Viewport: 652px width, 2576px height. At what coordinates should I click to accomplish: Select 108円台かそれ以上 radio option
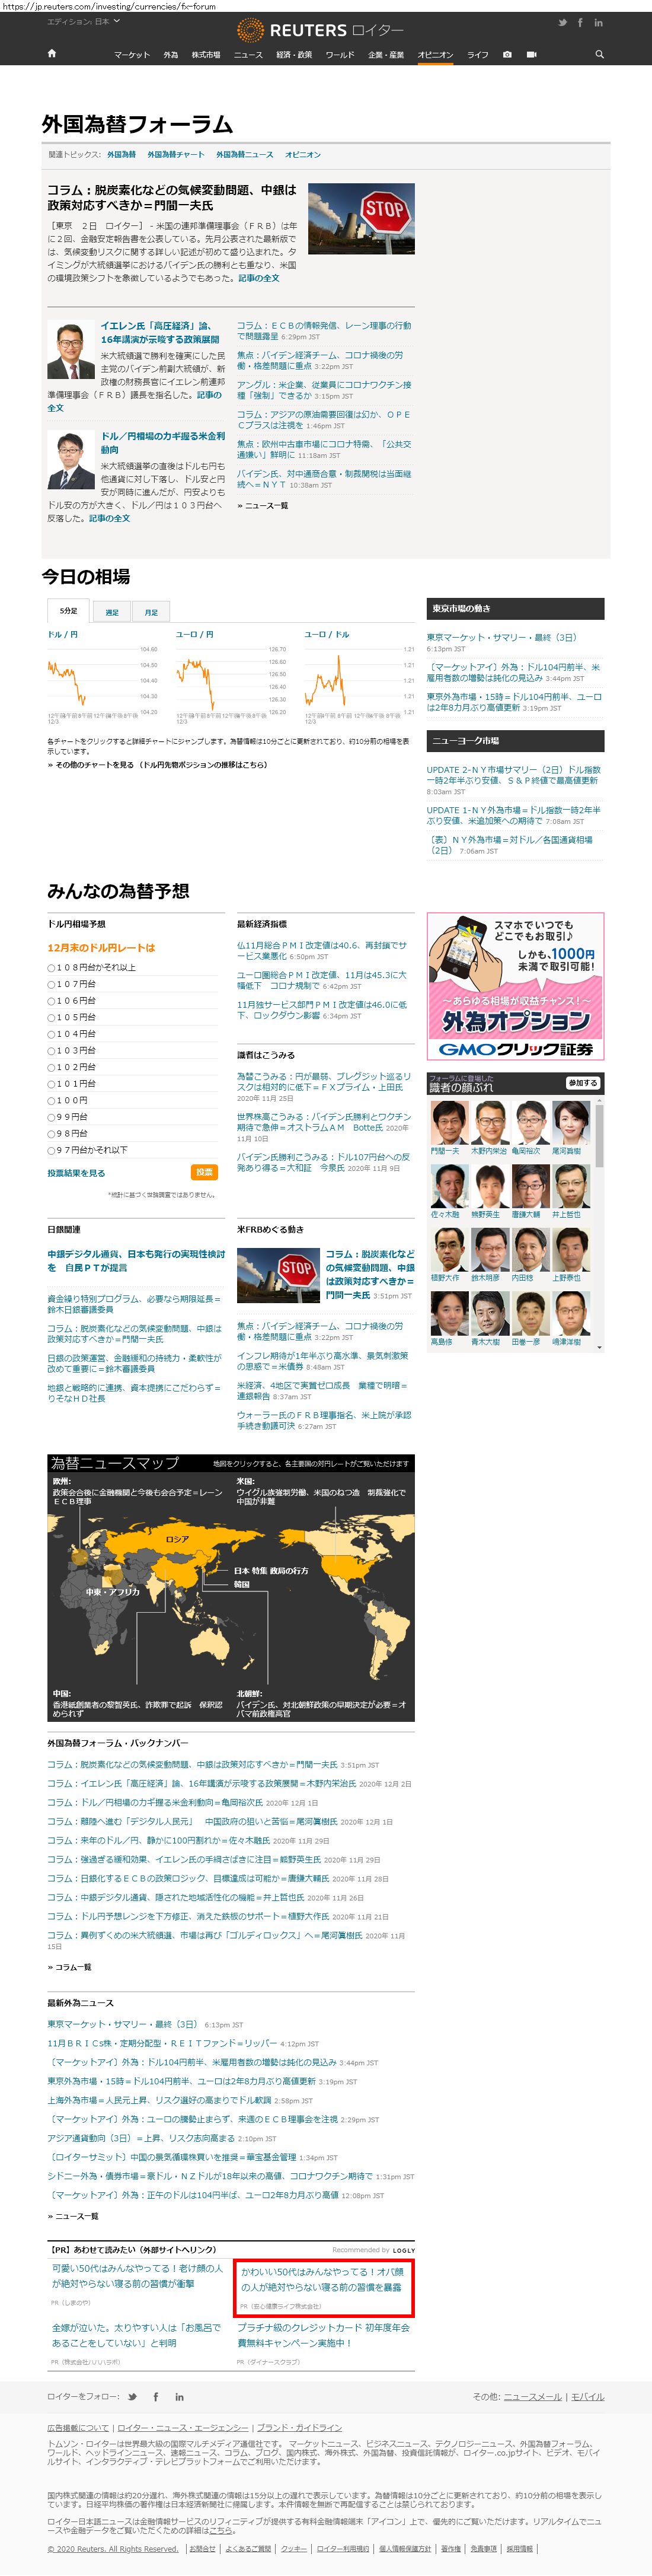(x=51, y=967)
